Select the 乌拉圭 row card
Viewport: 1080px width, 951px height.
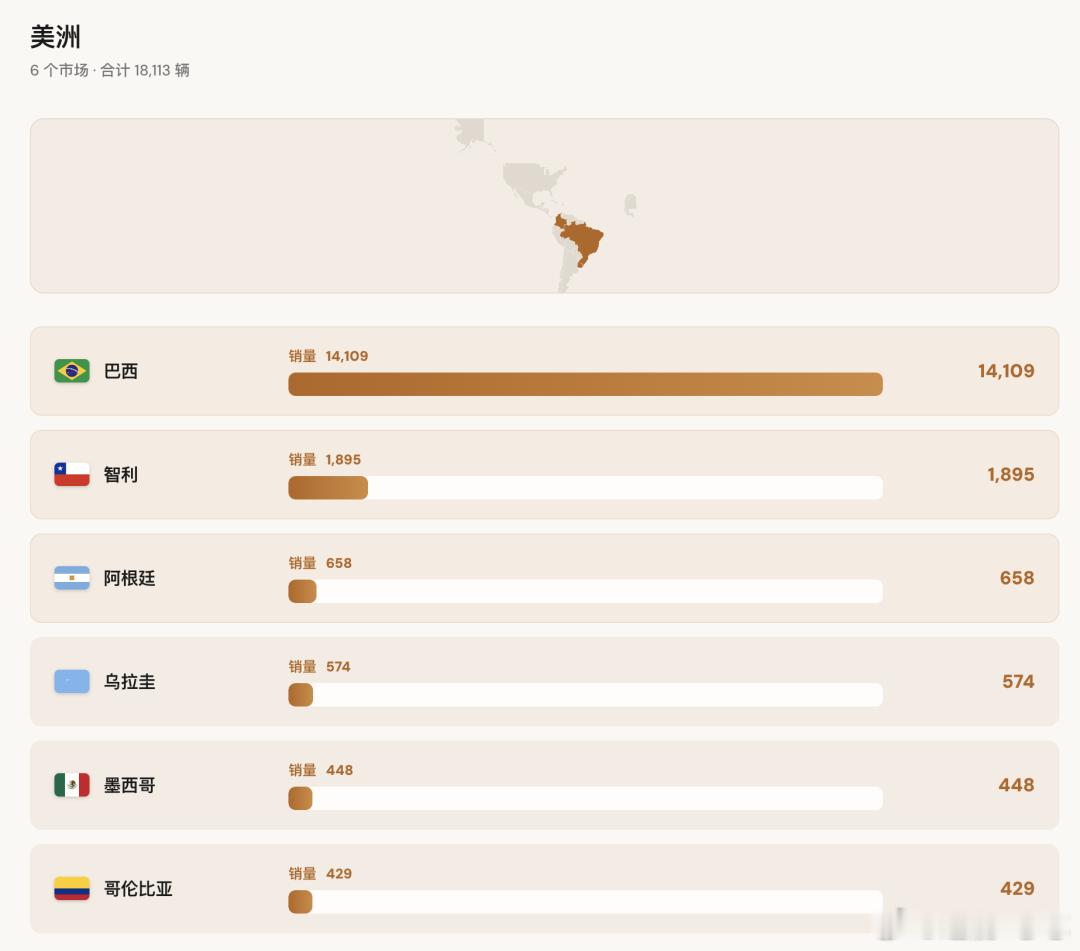tap(544, 681)
